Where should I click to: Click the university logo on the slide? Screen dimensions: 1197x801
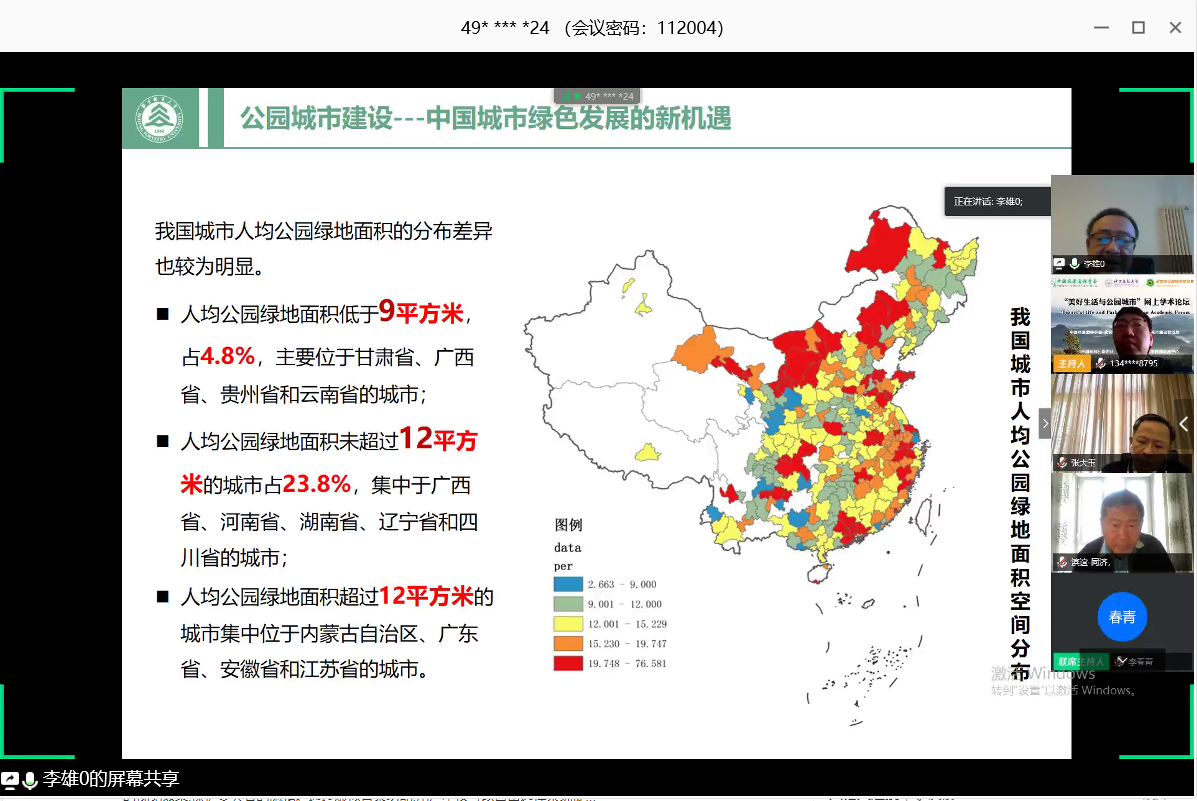160,119
